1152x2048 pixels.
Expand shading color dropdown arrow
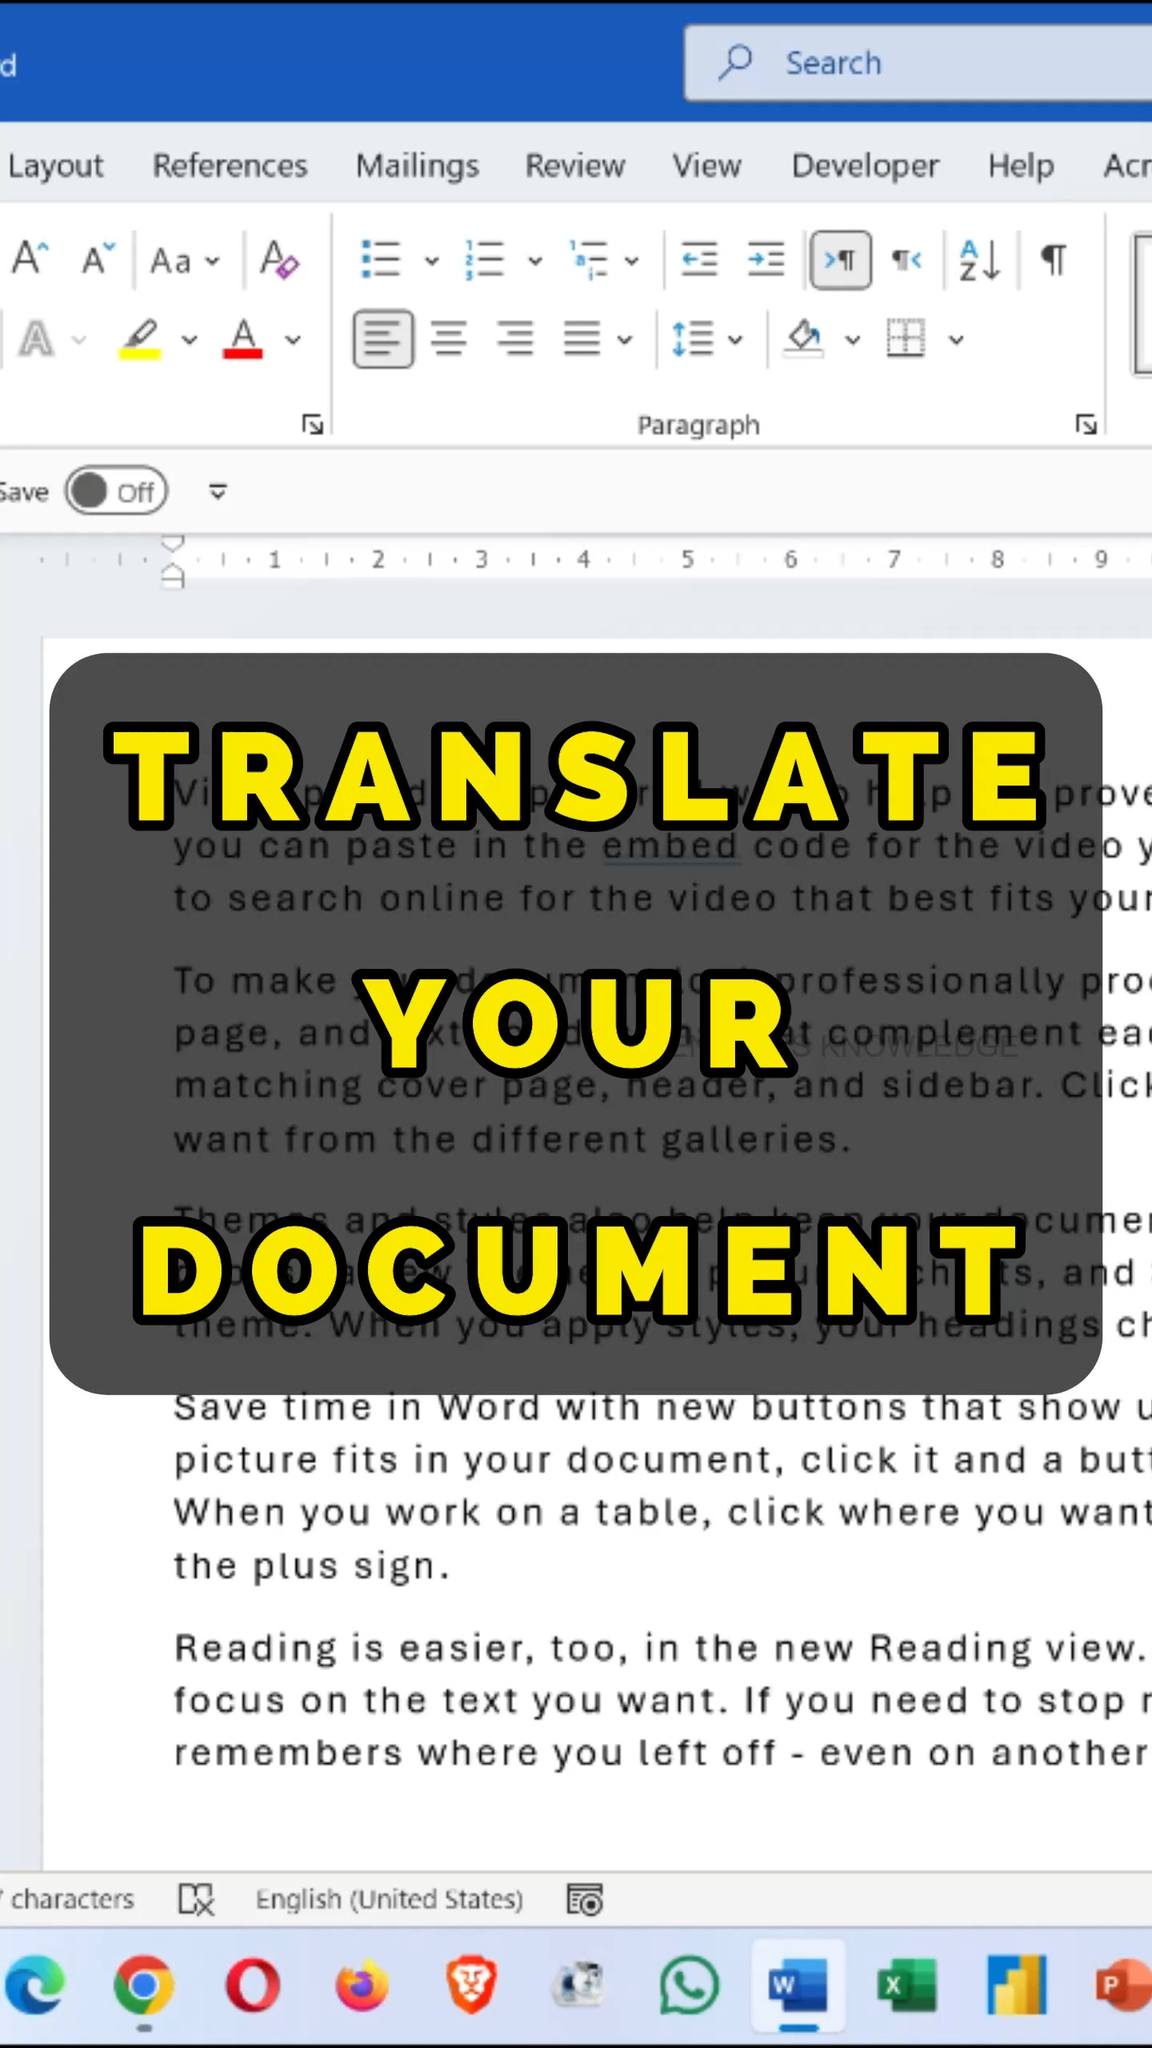(853, 340)
